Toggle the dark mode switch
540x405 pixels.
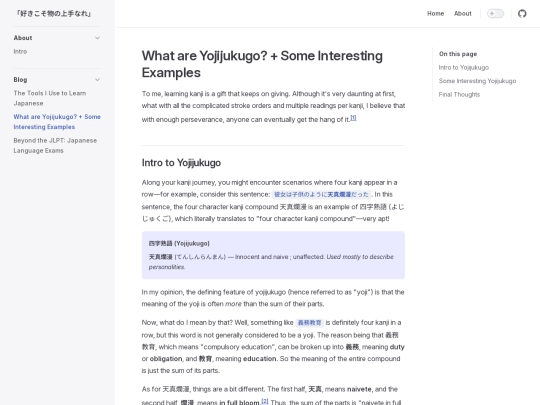(x=495, y=13)
